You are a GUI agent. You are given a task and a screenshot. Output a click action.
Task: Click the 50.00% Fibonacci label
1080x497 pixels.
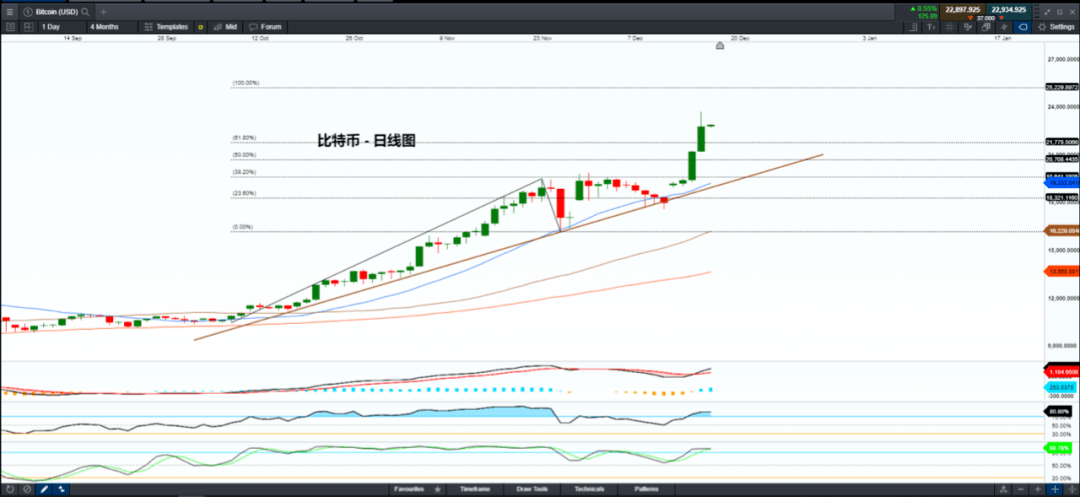245,155
